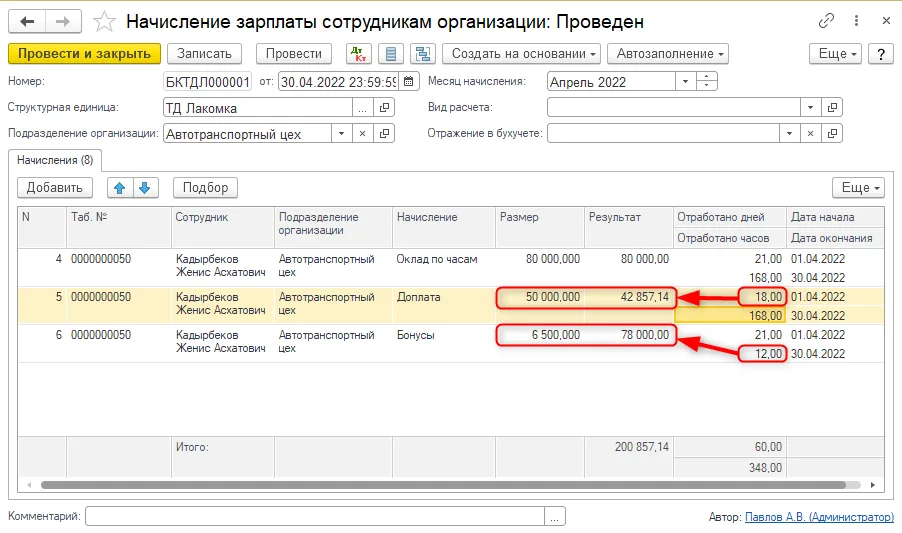
Task: Click the Номер input field
Action: pyautogui.click(x=207, y=82)
